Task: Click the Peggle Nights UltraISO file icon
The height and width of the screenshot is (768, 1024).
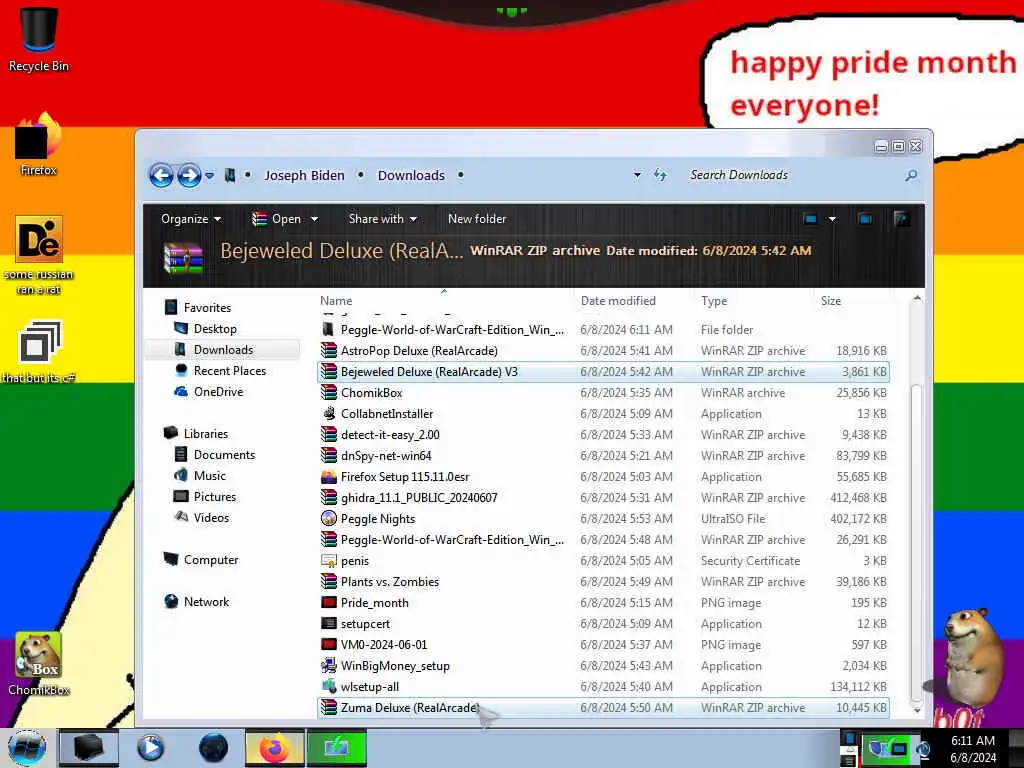Action: 328,519
